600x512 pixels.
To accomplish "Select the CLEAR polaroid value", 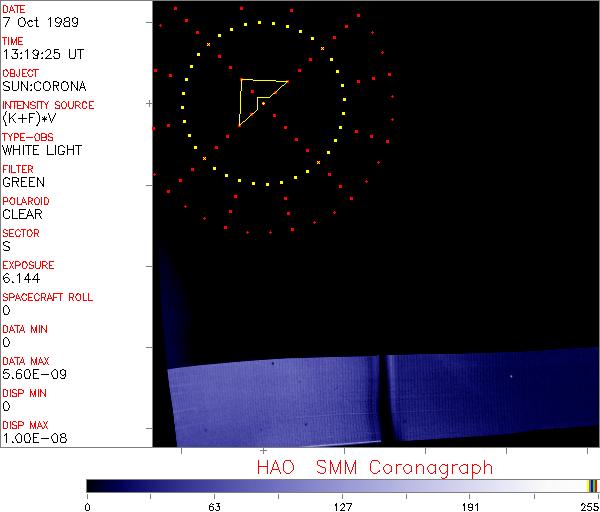I will [23, 215].
